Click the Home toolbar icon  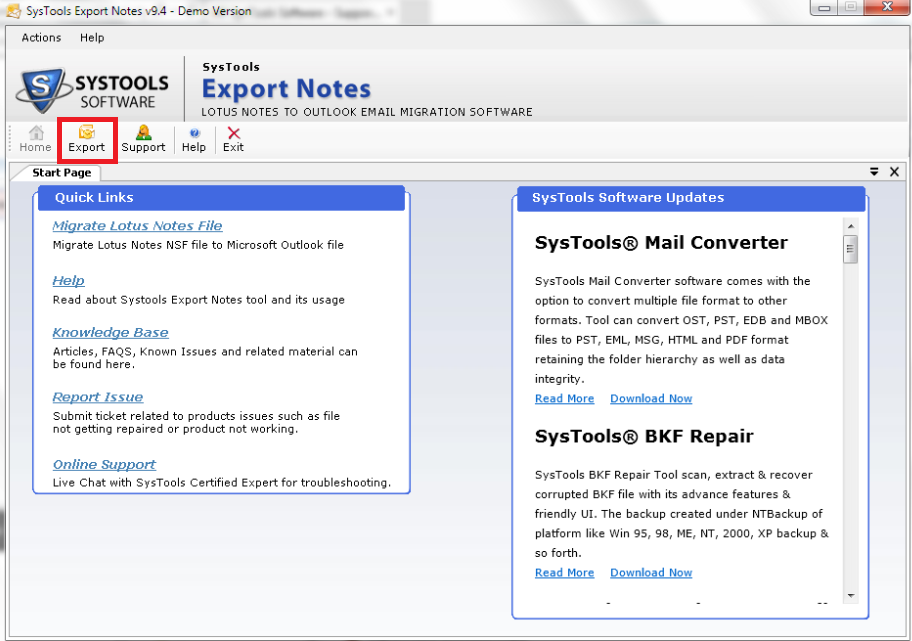pos(35,139)
